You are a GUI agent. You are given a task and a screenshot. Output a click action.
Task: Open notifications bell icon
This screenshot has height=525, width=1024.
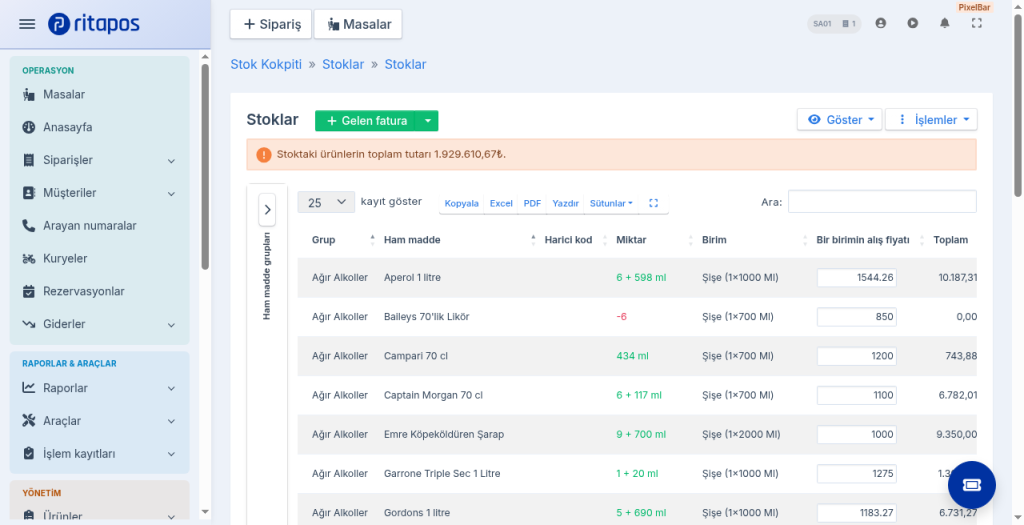click(944, 24)
